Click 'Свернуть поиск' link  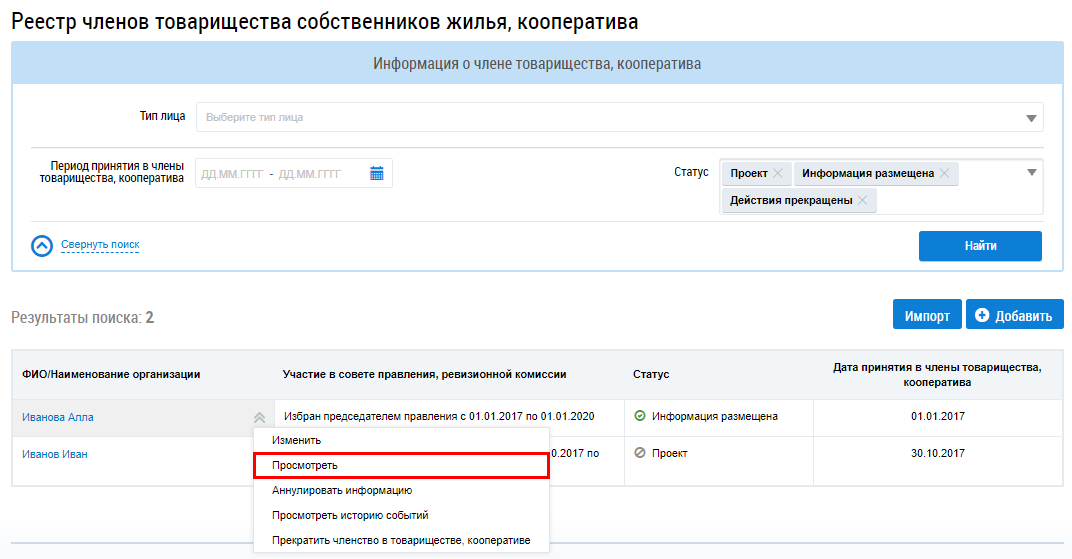[100, 245]
